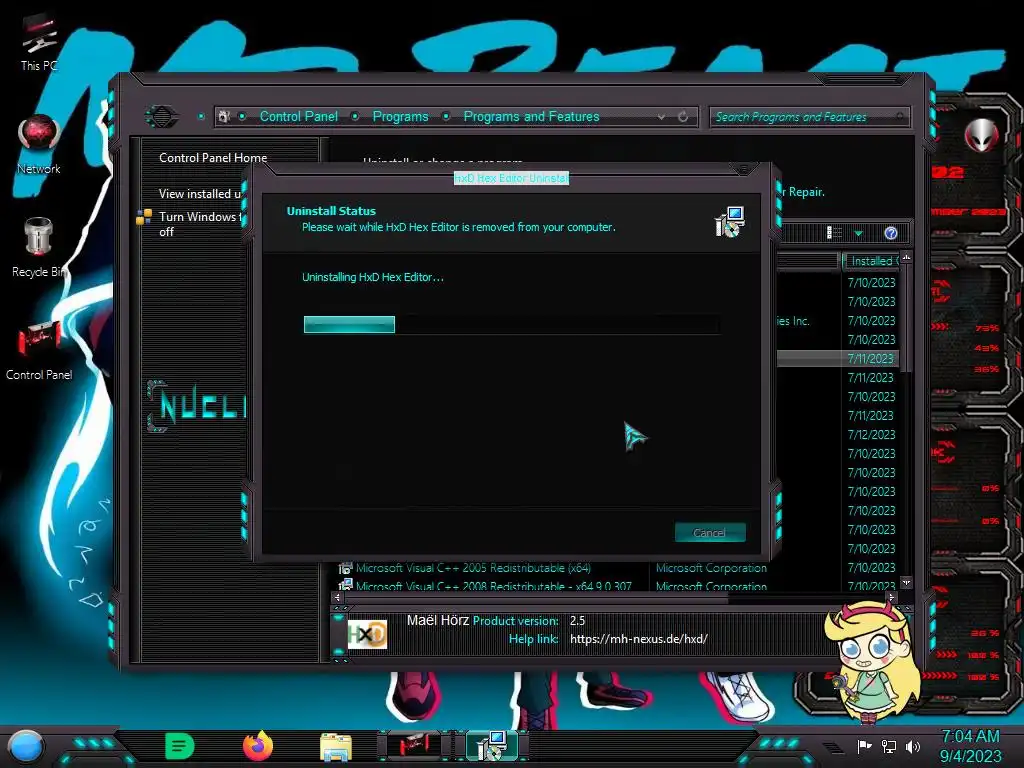Click the back navigation orb button
Image resolution: width=1024 pixels, height=768 pixels.
pyautogui.click(x=161, y=117)
